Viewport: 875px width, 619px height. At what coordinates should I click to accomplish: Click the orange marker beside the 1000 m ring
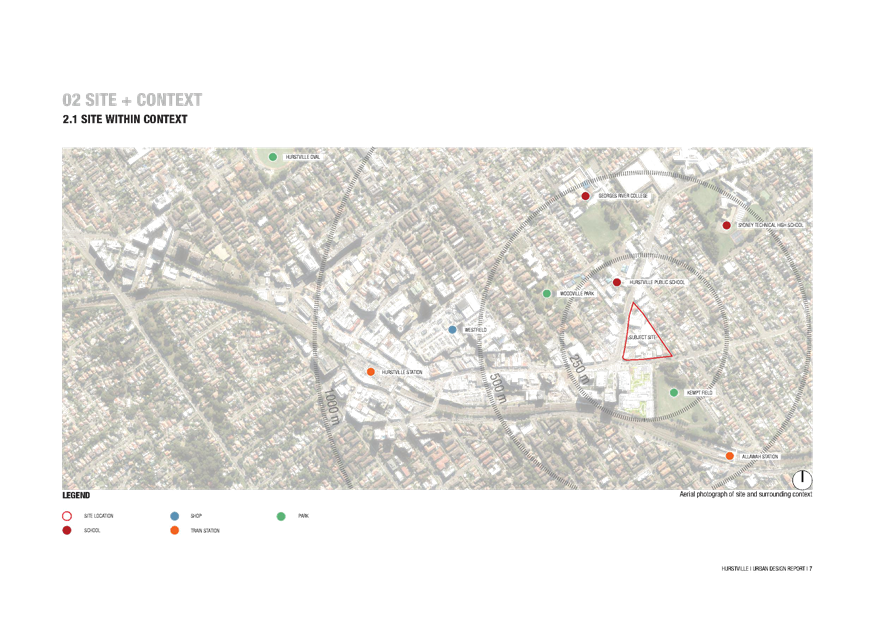(x=370, y=372)
